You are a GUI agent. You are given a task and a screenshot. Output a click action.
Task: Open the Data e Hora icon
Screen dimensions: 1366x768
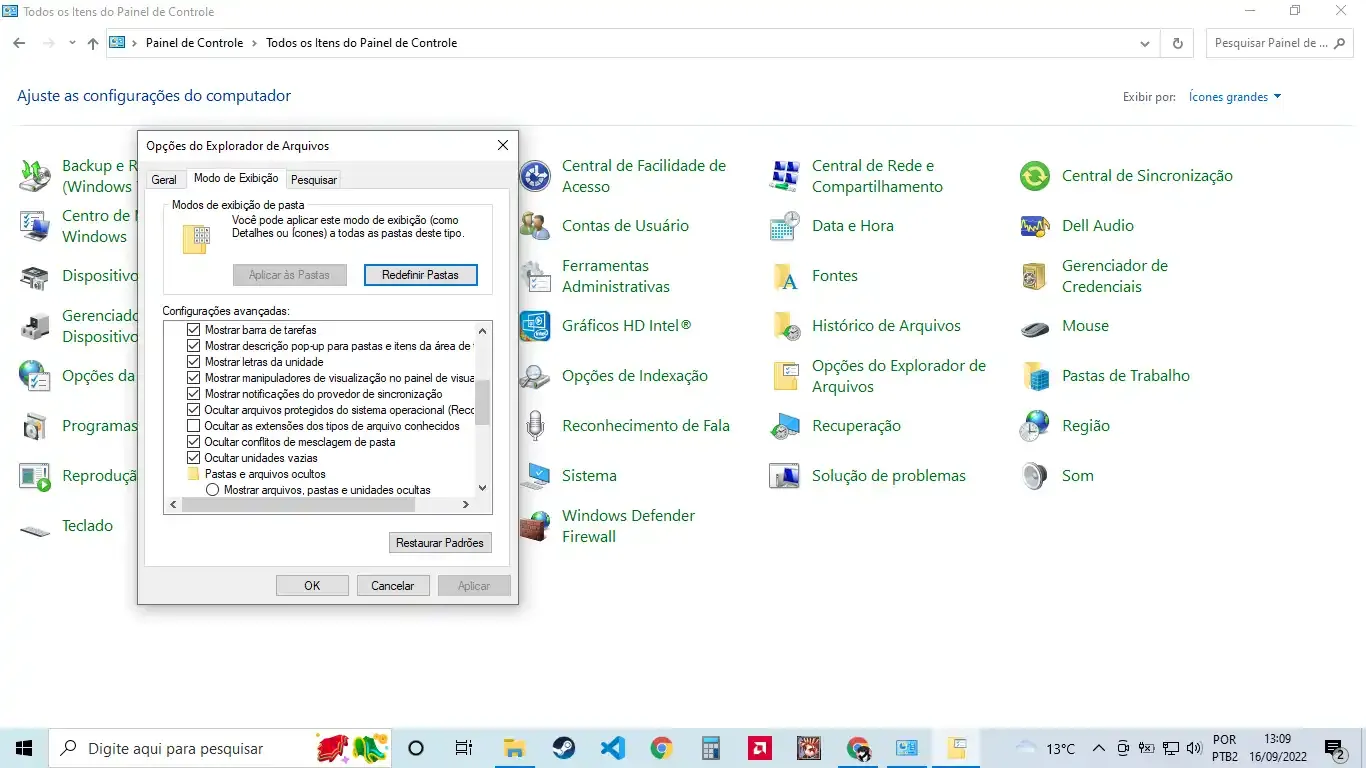[785, 226]
